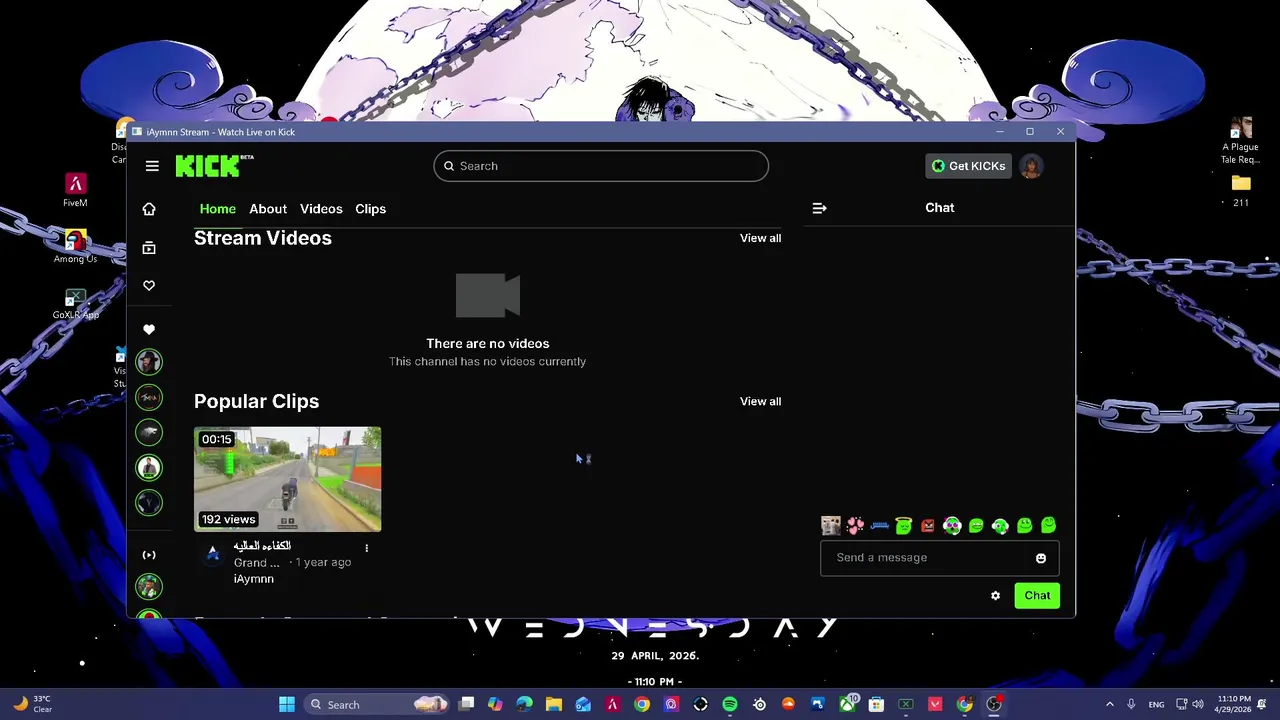1280x720 pixels.
Task: Open the weather widget showing 33°C
Action: pos(32,704)
